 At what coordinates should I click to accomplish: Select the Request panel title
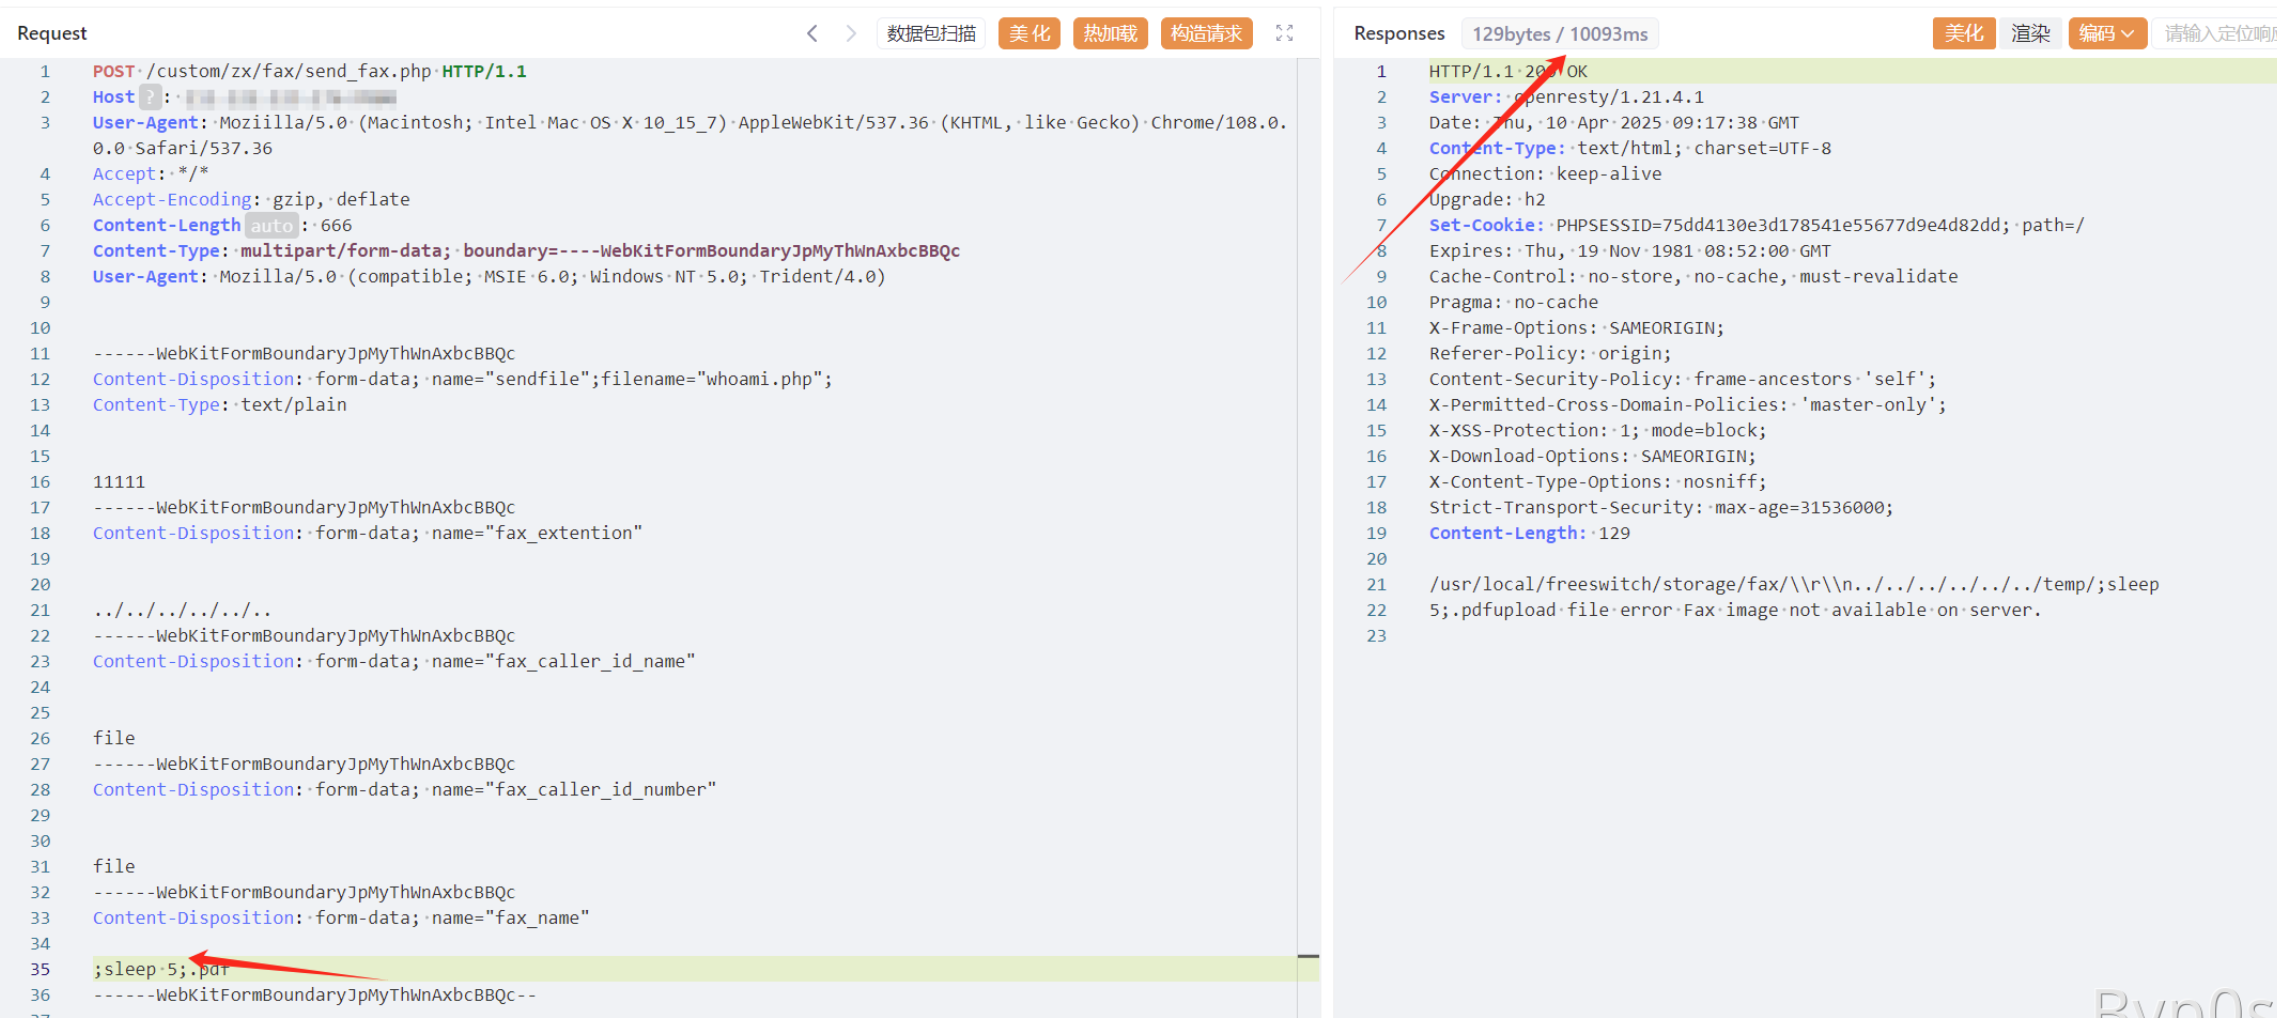(x=52, y=33)
